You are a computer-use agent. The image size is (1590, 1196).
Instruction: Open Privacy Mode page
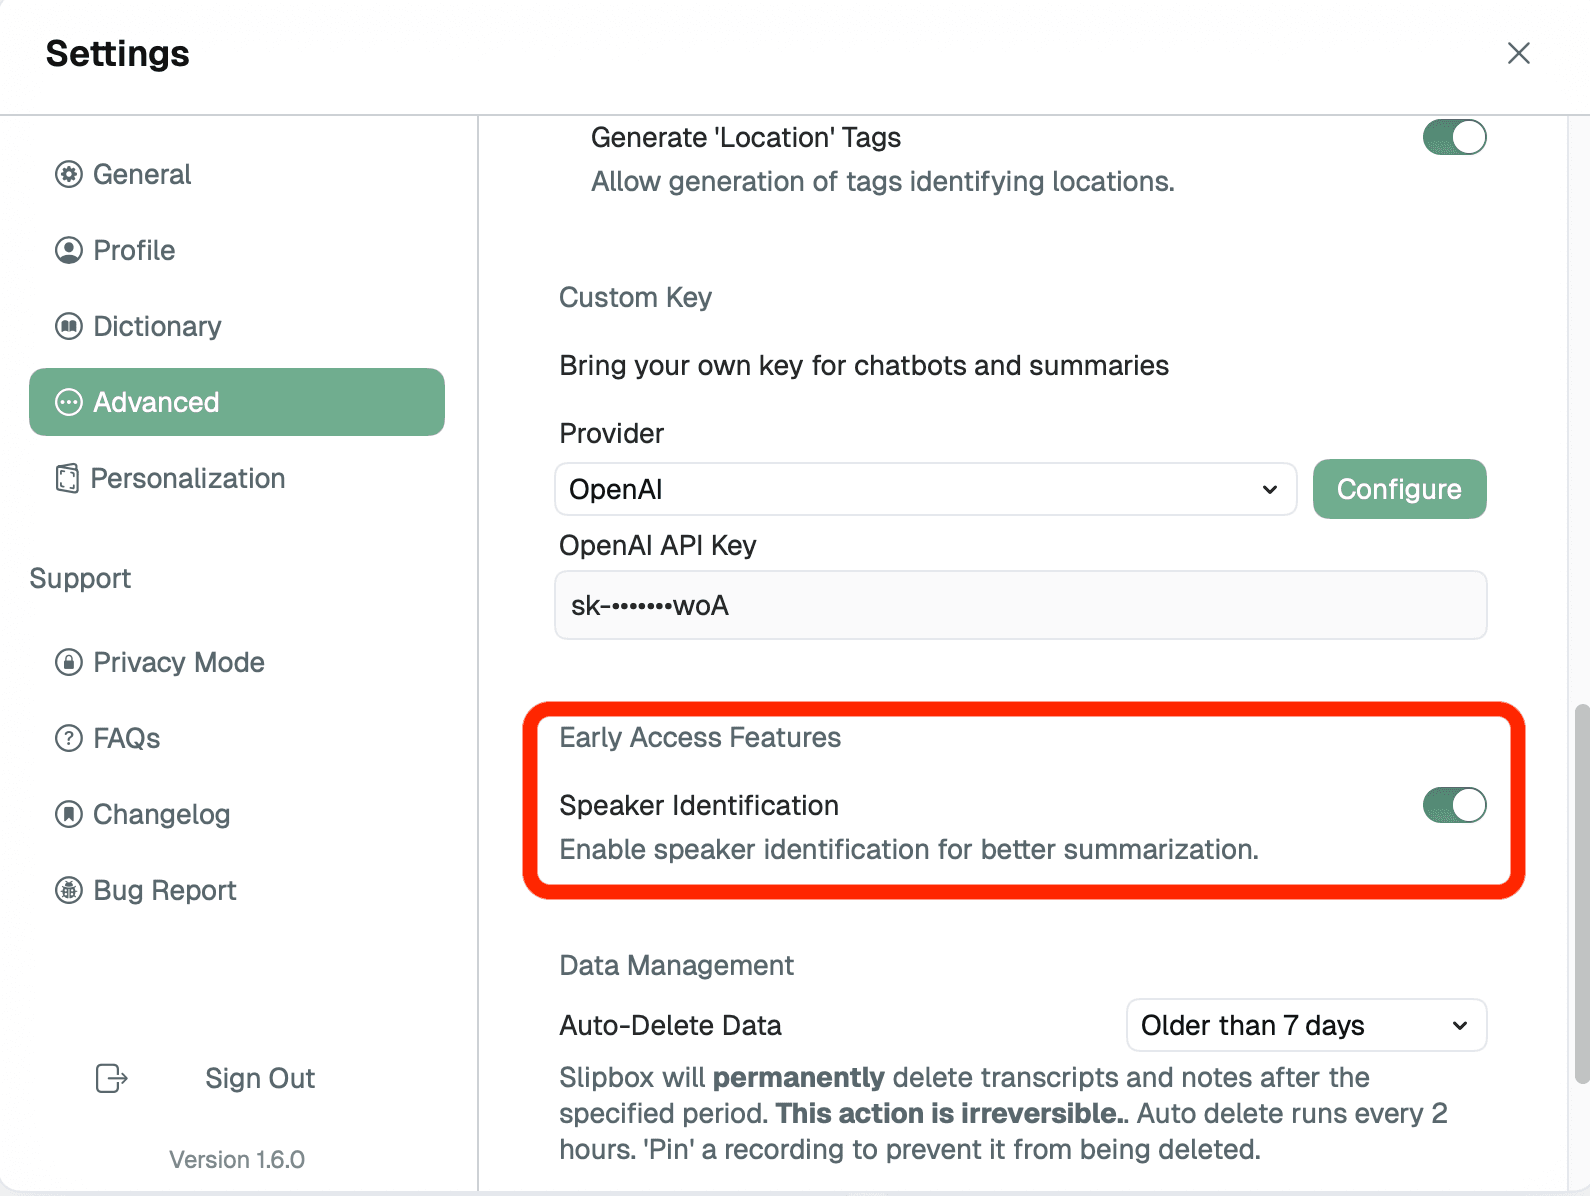[237, 662]
